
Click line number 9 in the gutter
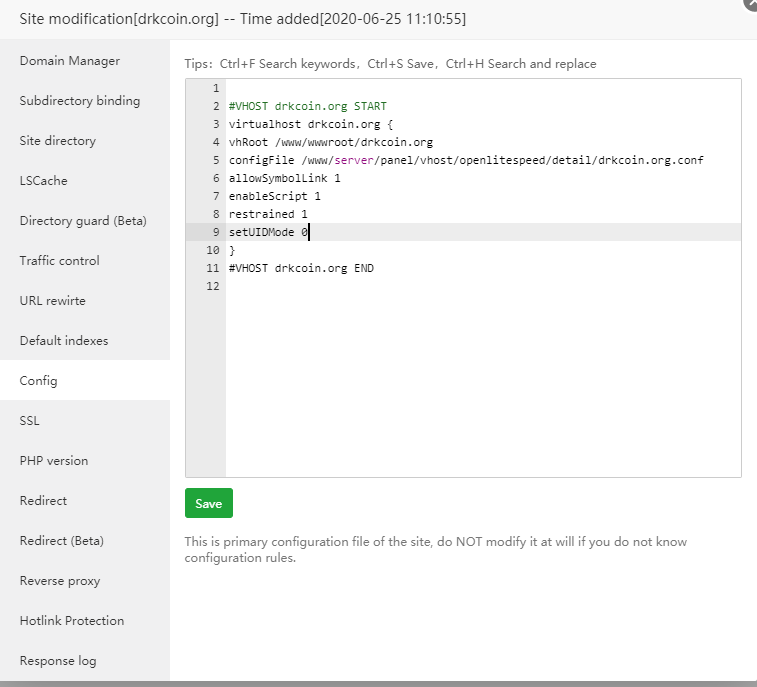[214, 232]
